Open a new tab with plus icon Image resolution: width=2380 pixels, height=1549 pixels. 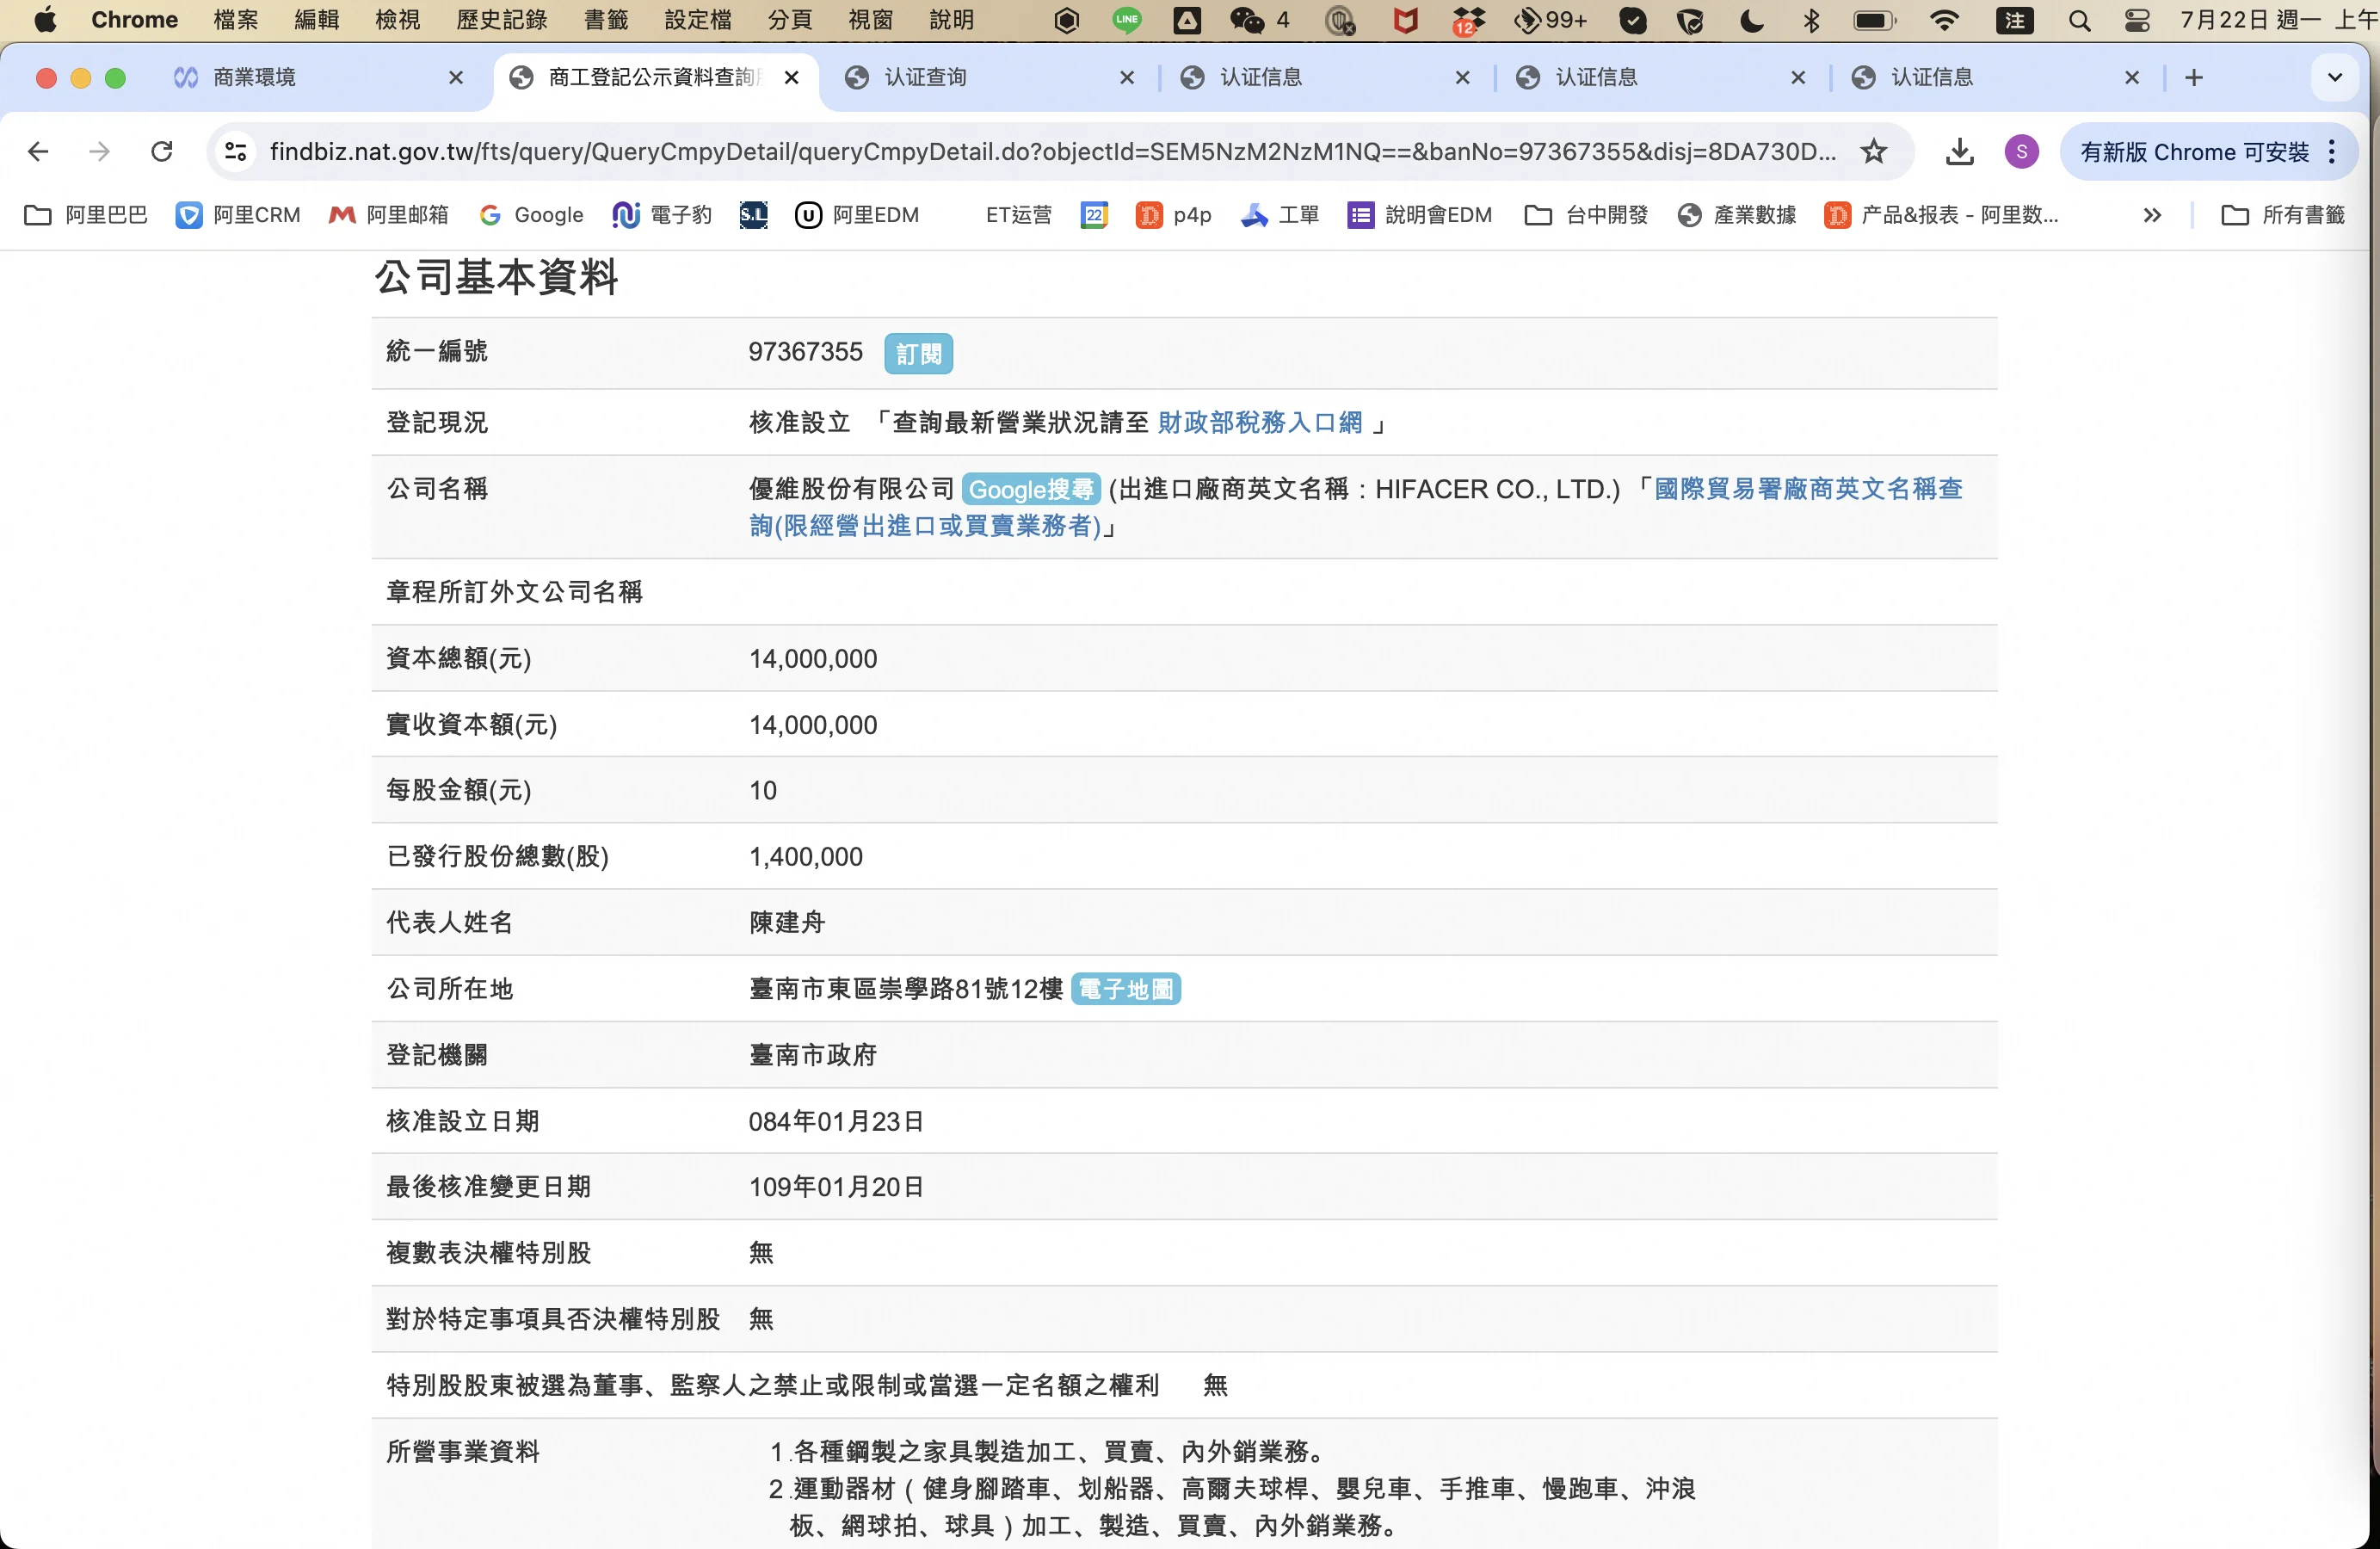[2193, 77]
